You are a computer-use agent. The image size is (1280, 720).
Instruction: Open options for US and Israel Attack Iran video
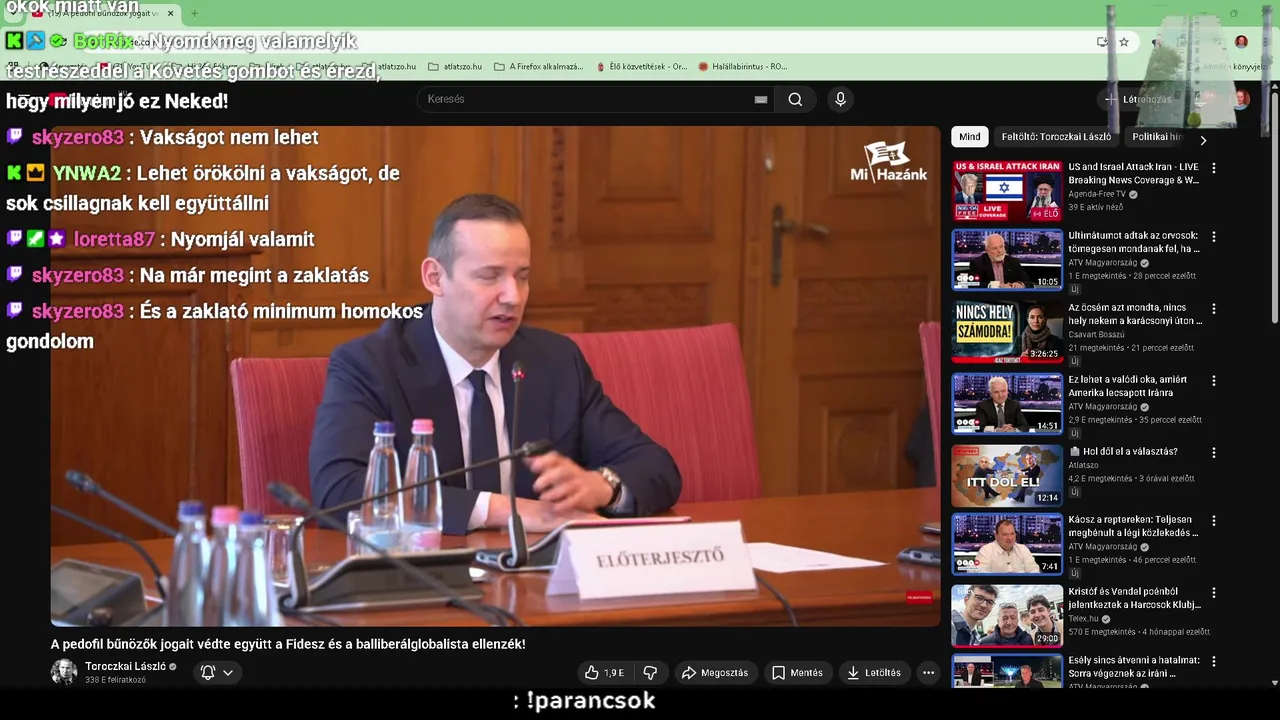coord(1214,168)
